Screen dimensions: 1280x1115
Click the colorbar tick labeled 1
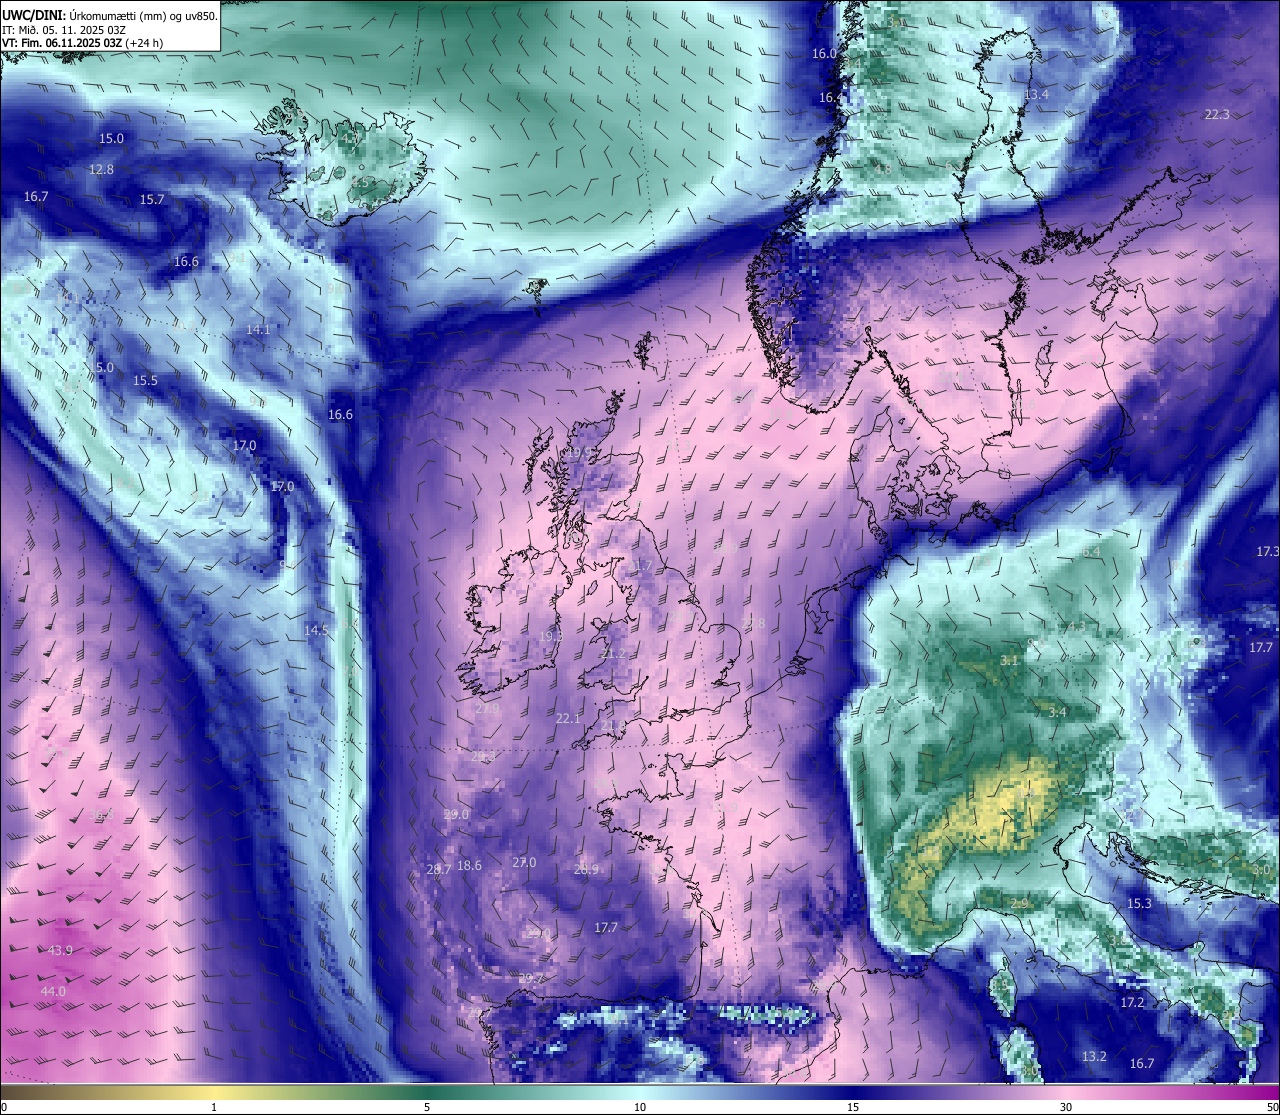[214, 1107]
